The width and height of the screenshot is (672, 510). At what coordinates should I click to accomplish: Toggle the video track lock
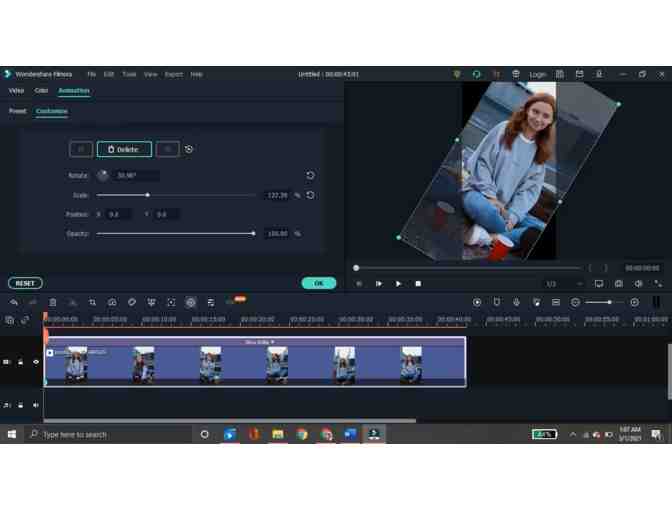(x=21, y=362)
